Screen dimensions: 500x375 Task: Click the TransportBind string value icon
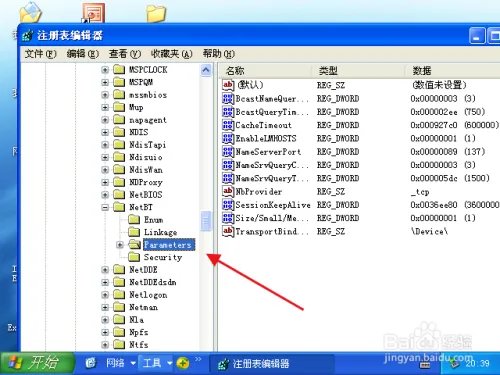pyautogui.click(x=228, y=231)
